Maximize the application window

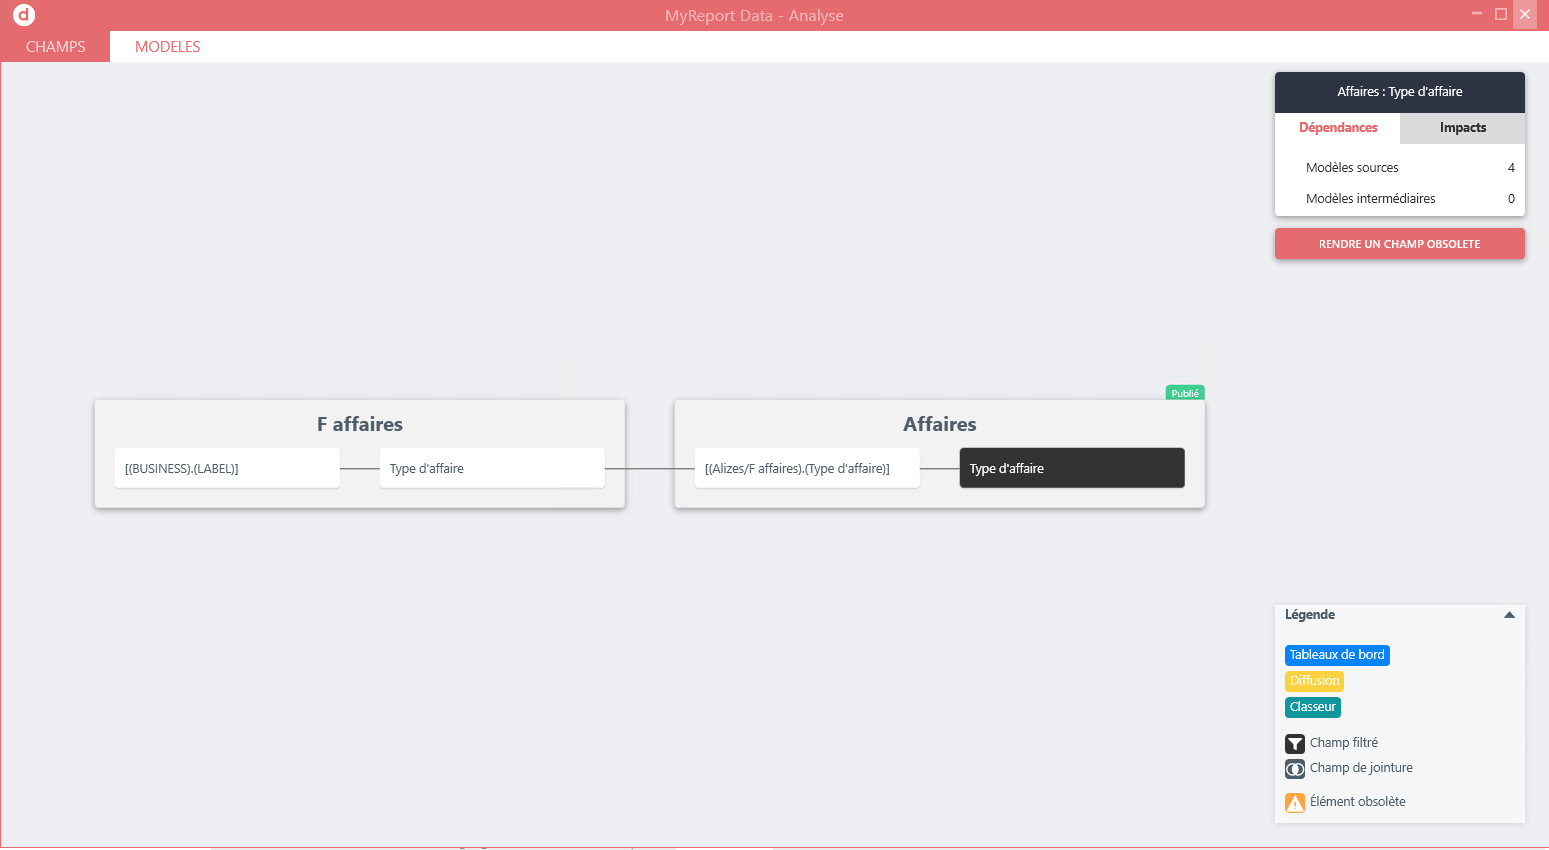1500,14
